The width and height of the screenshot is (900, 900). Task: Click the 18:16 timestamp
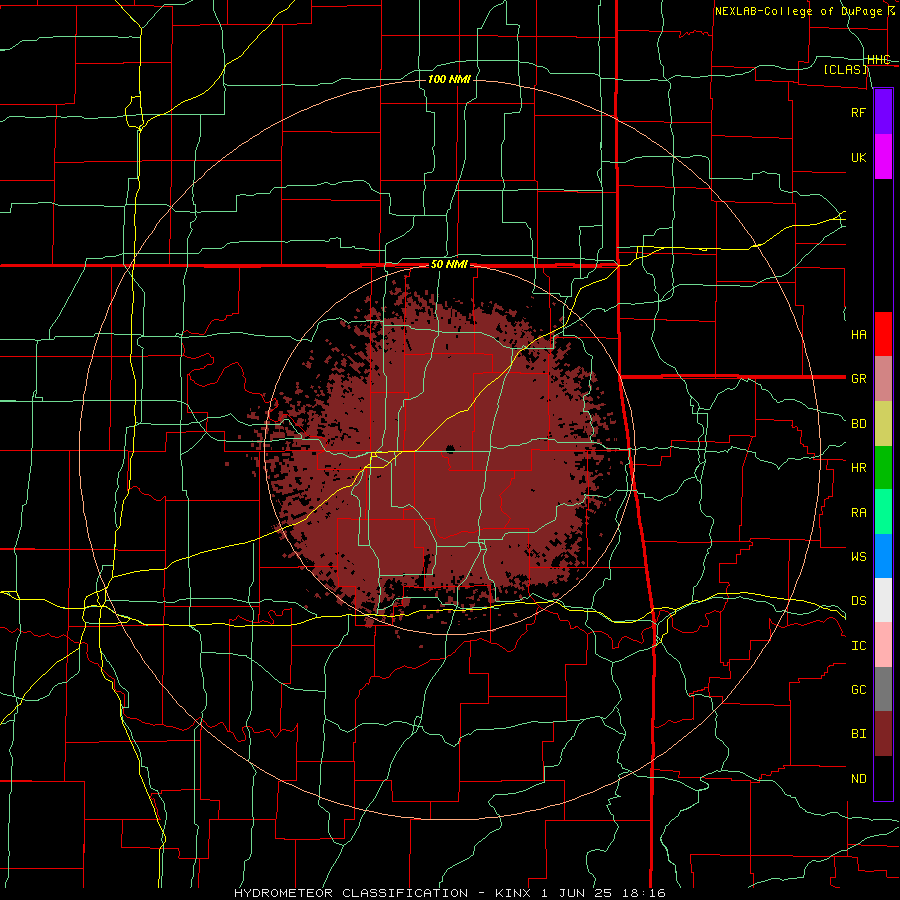point(642,893)
